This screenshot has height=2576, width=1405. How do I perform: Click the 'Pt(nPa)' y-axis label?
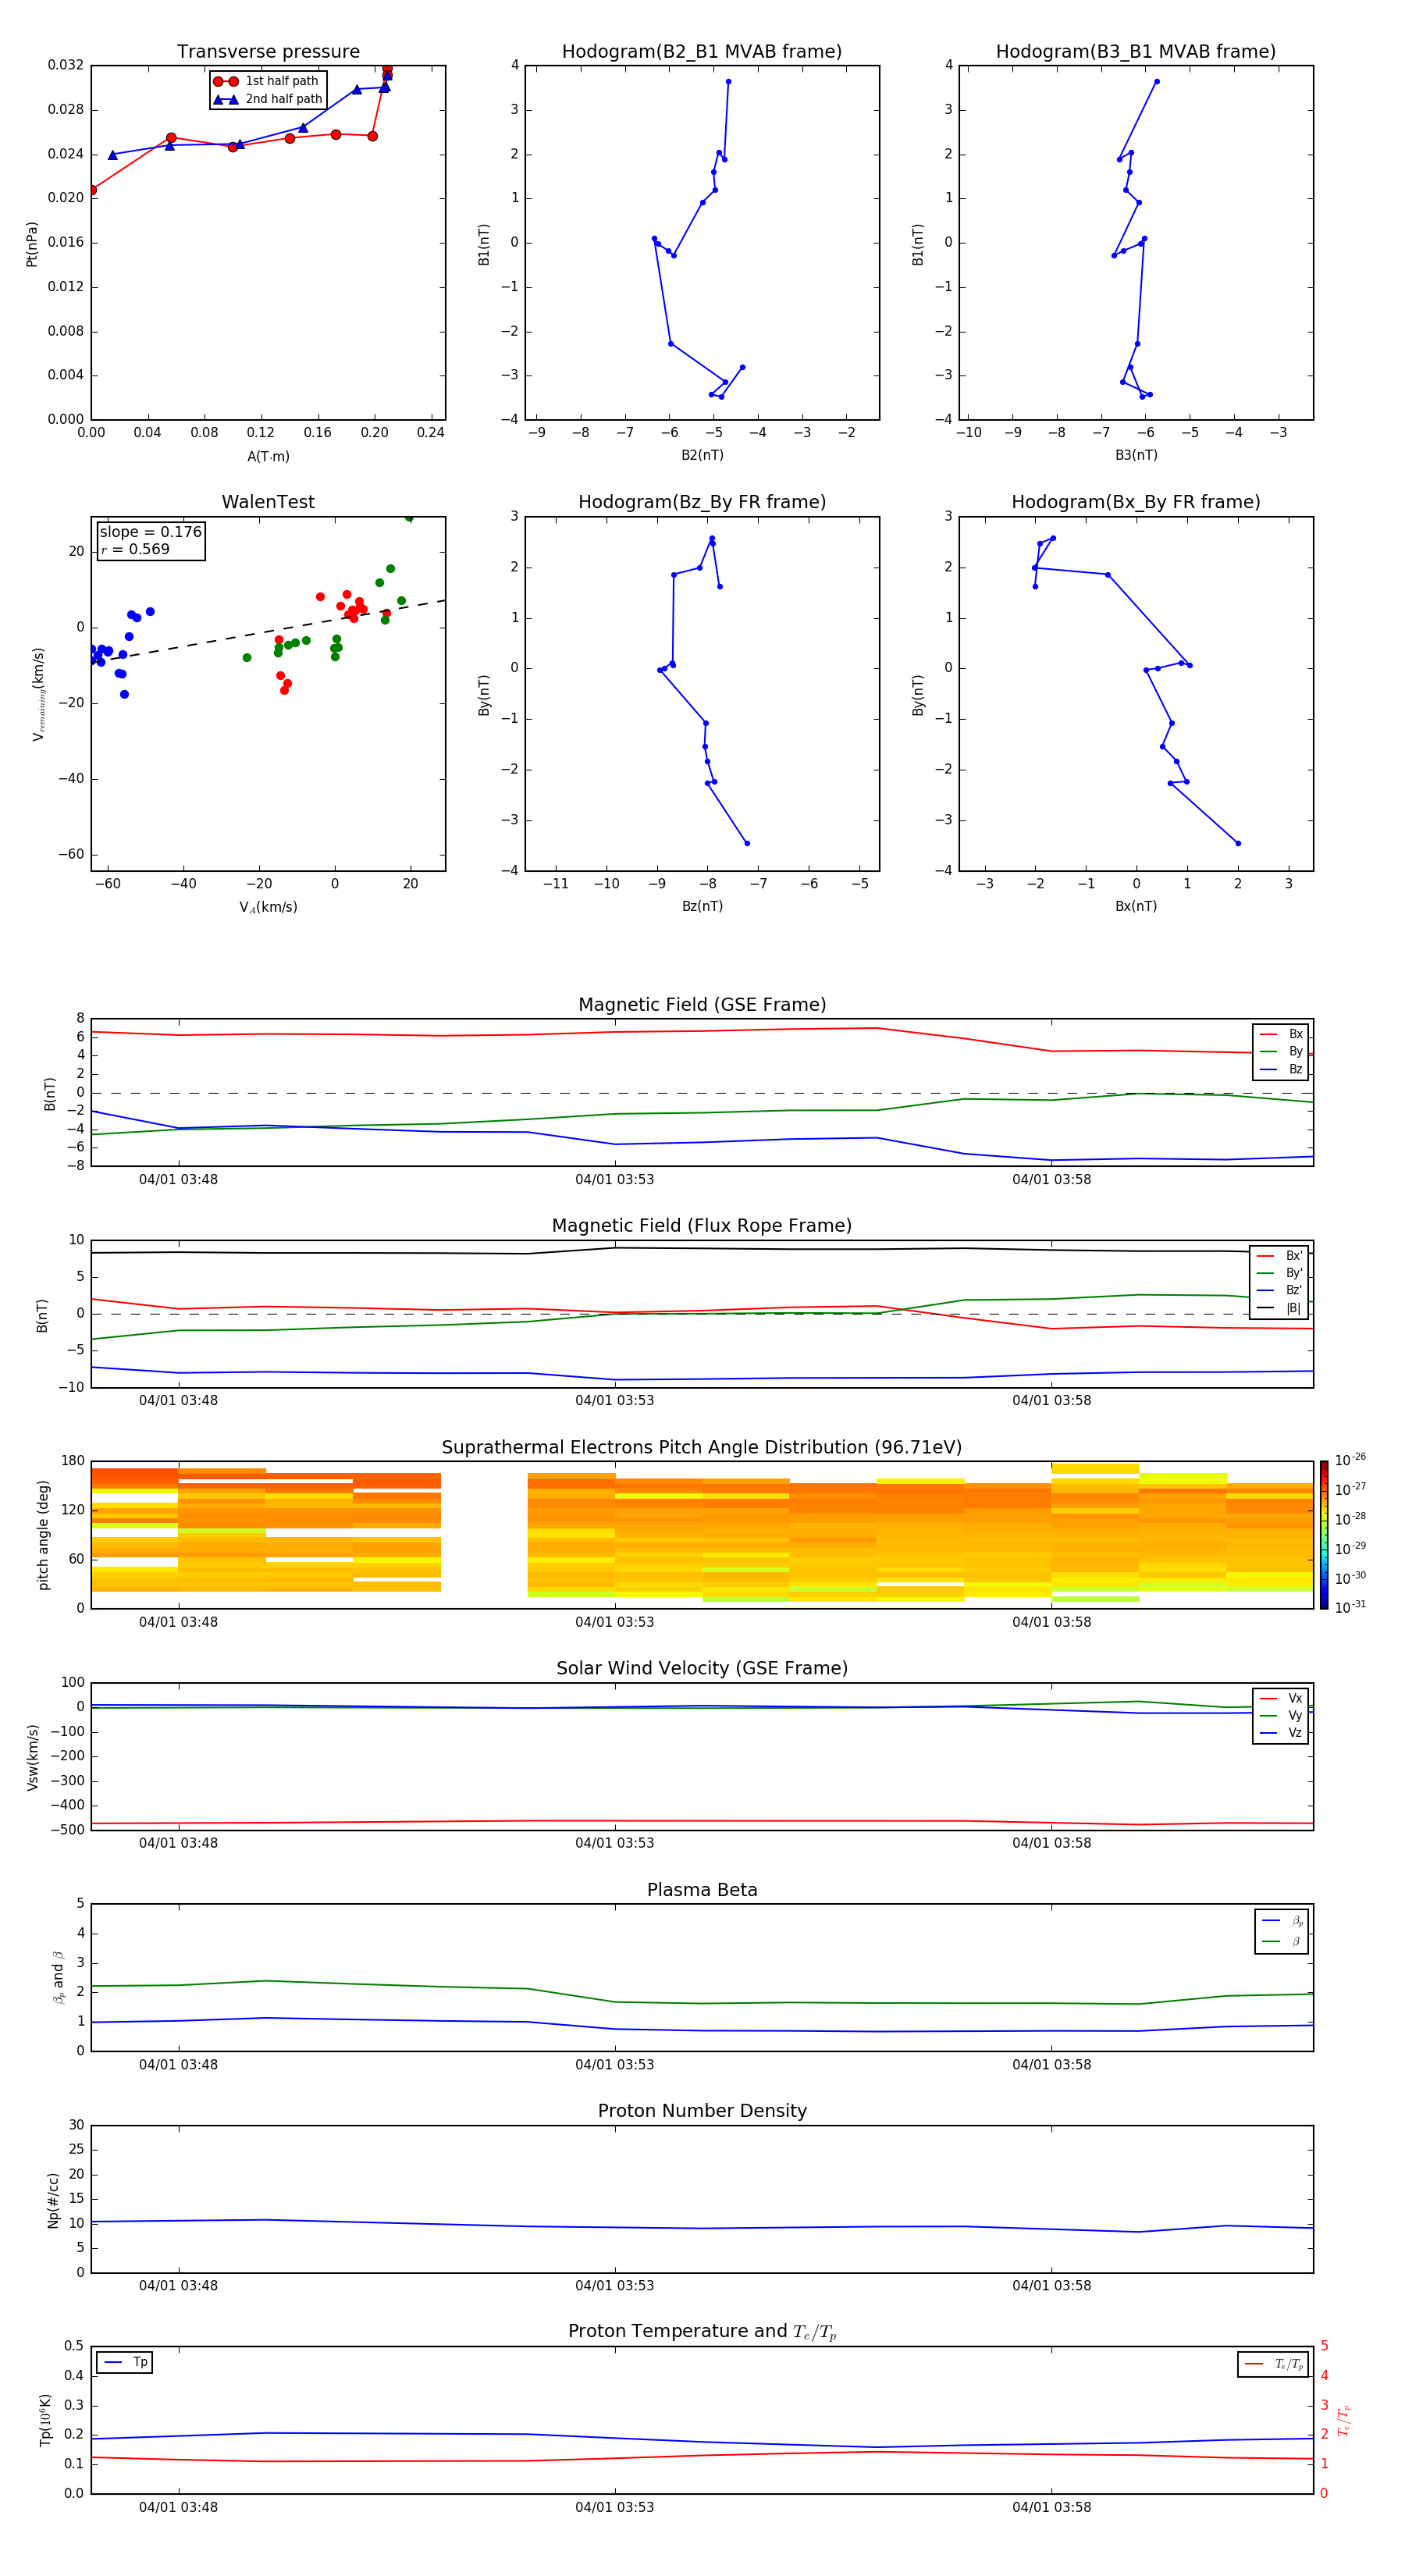[32, 244]
